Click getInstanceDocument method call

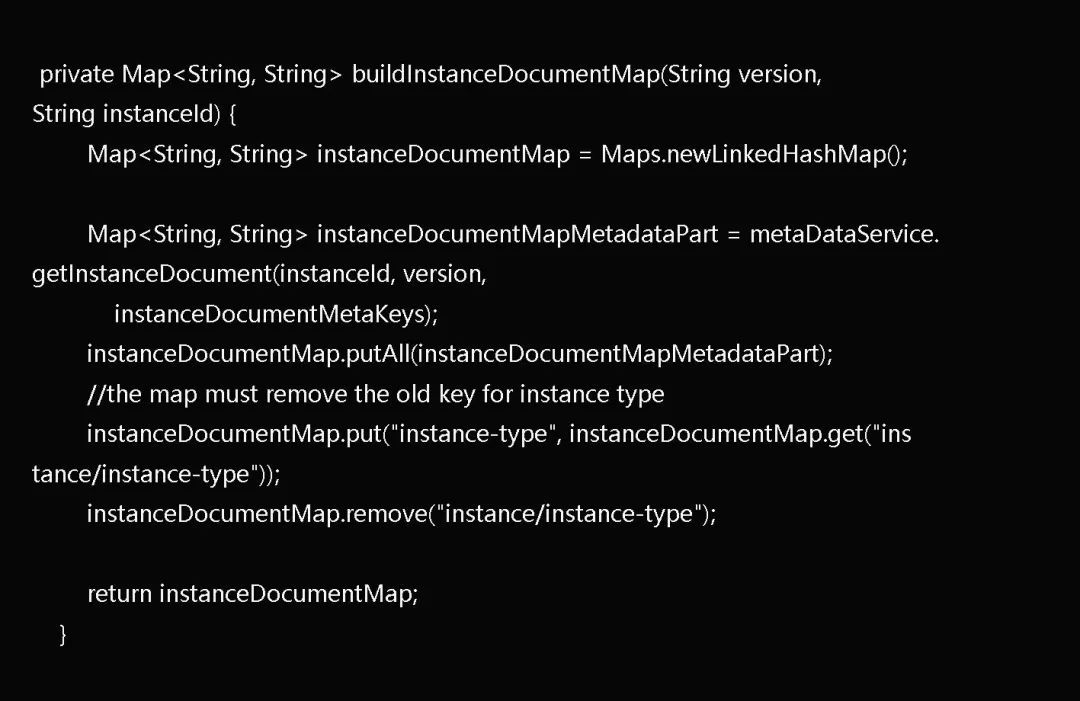point(152,274)
